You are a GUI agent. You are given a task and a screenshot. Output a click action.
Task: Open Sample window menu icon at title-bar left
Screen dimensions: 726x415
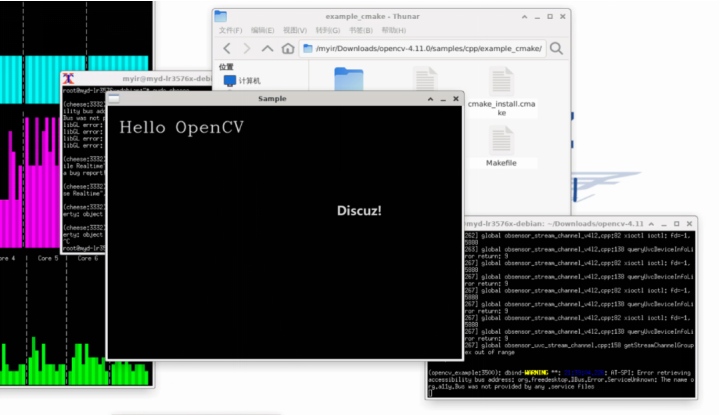pyautogui.click(x=113, y=98)
